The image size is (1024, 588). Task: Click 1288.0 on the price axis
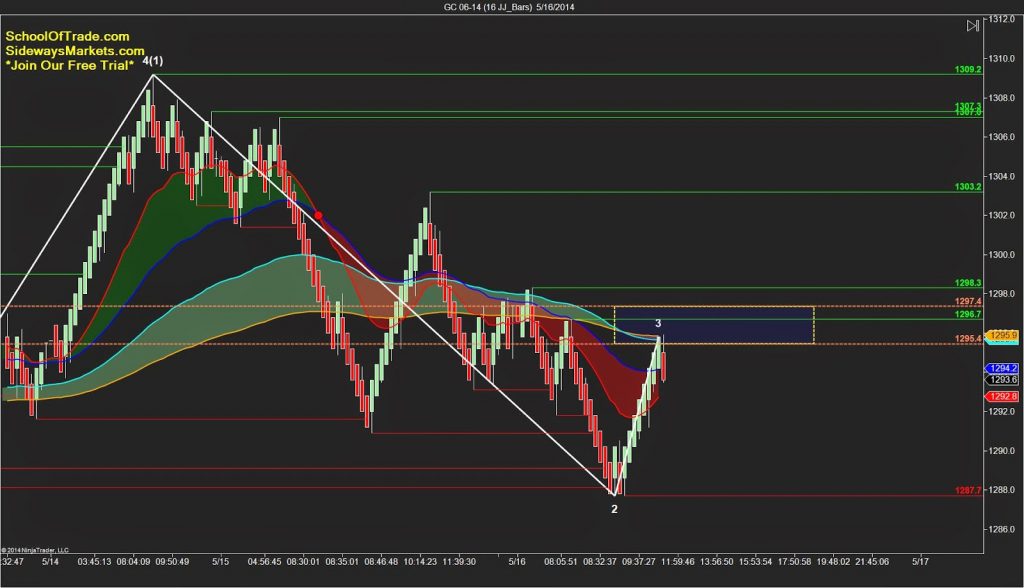(x=1002, y=489)
